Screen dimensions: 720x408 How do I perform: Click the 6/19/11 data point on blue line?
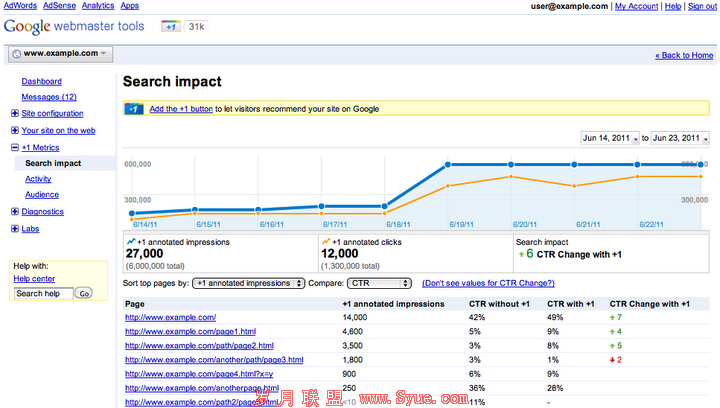point(448,164)
